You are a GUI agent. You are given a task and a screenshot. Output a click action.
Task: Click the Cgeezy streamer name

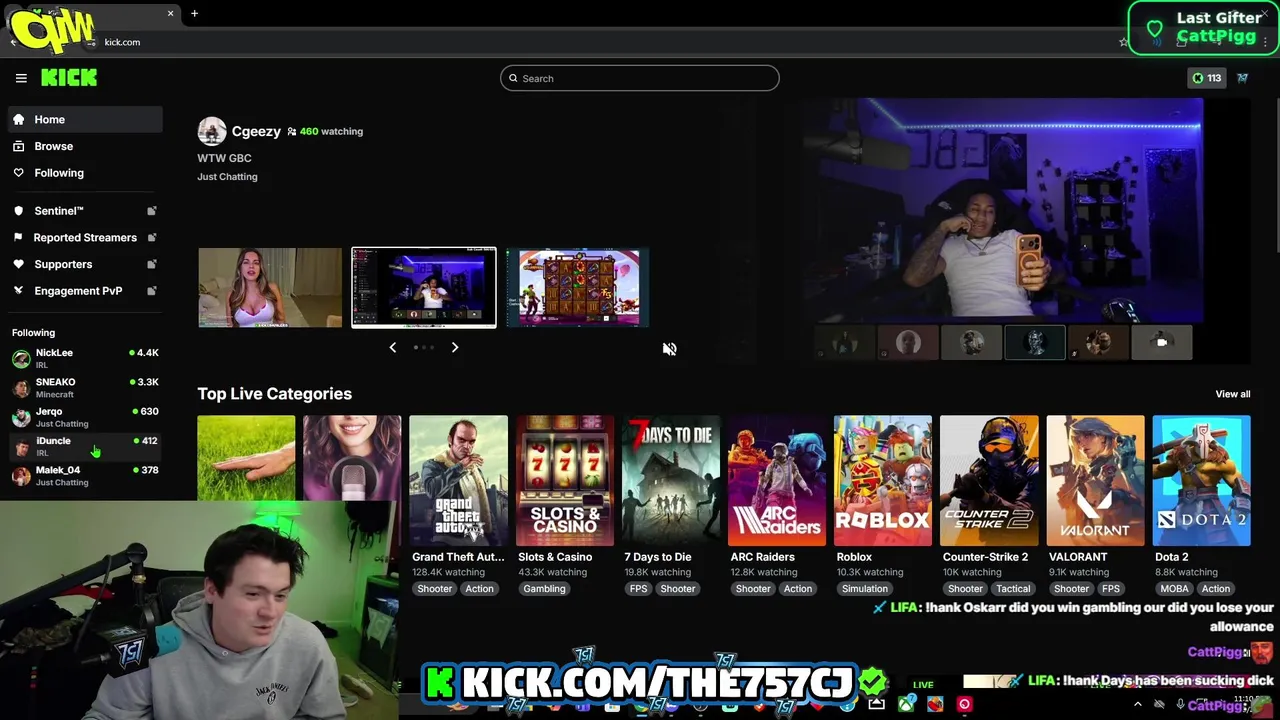pos(256,131)
